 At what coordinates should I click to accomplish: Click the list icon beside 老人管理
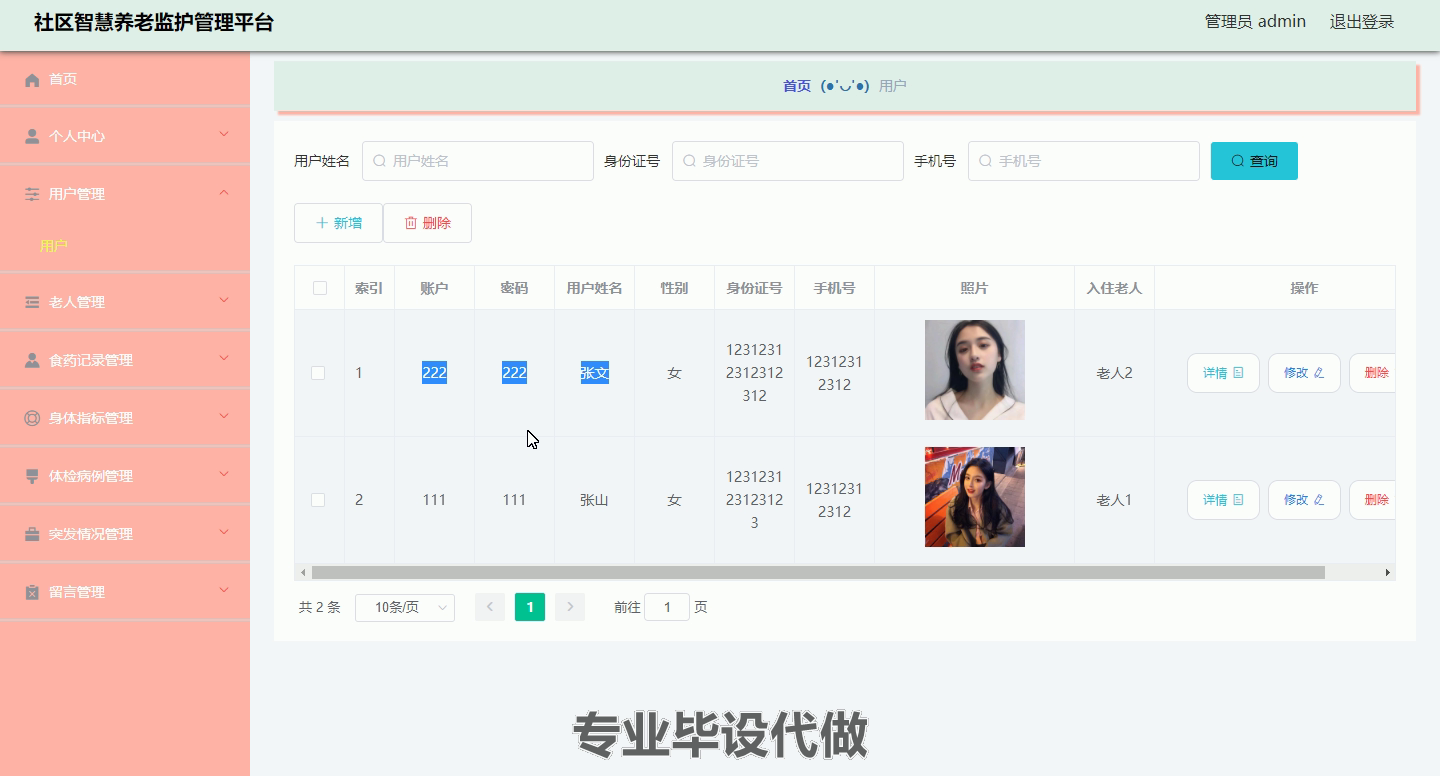32,302
